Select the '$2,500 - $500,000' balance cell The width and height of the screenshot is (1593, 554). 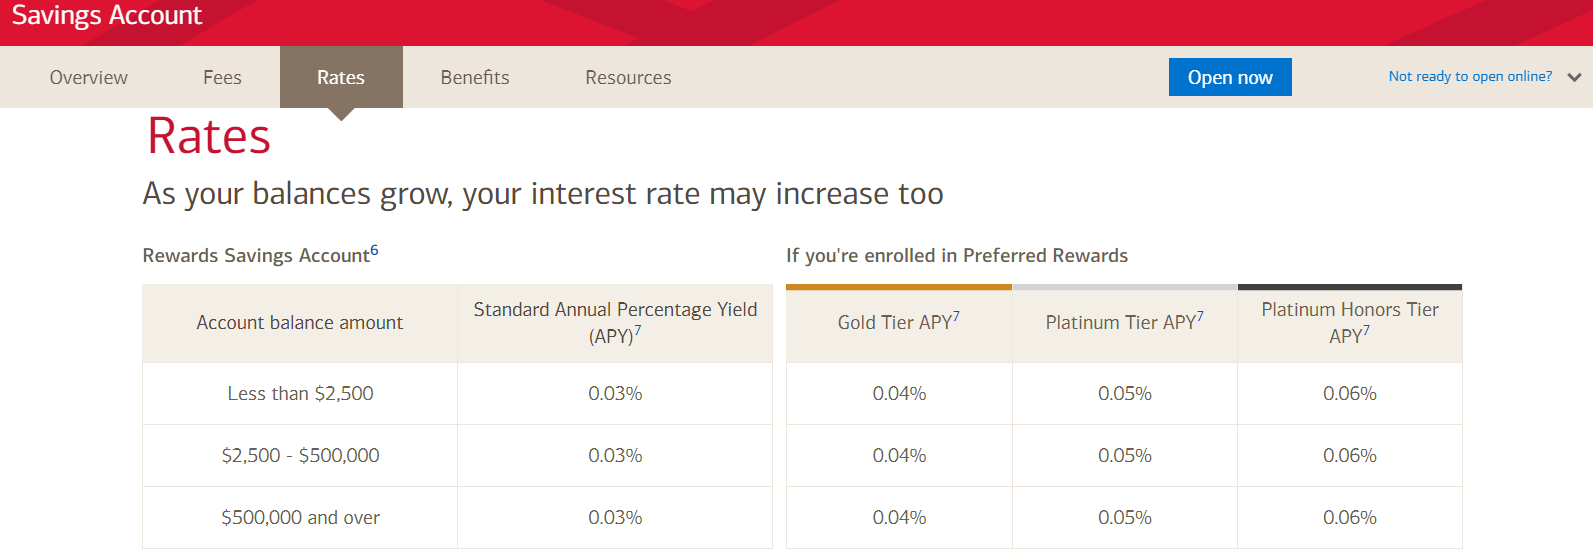300,456
